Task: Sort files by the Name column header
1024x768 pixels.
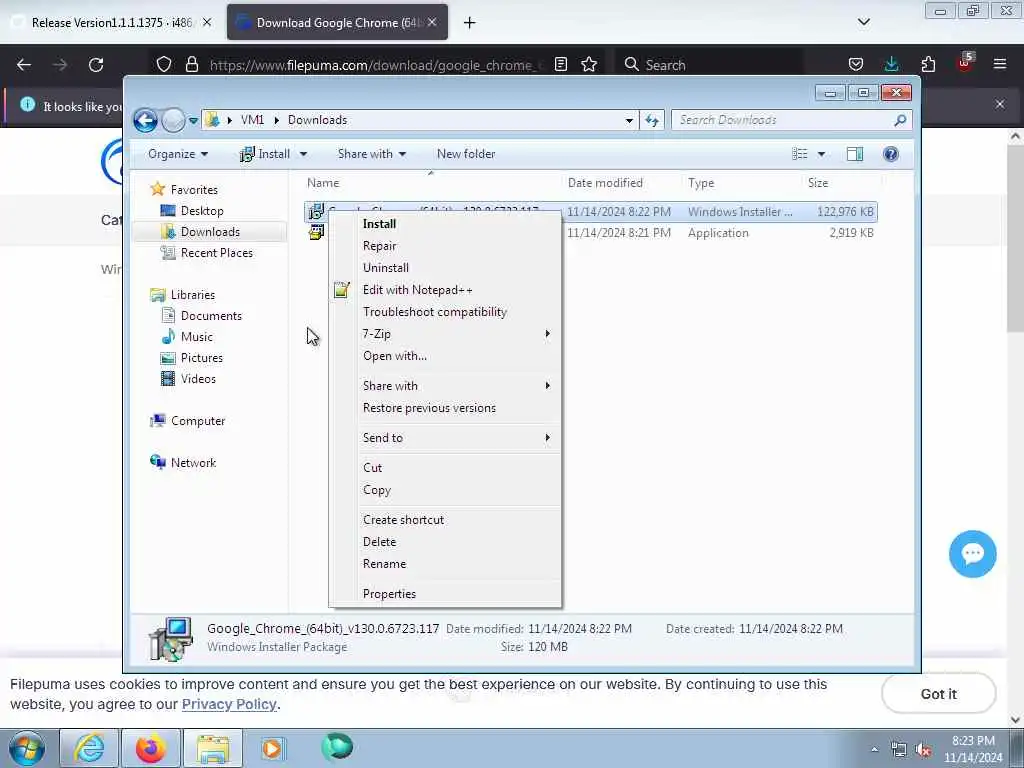Action: [431, 184]
